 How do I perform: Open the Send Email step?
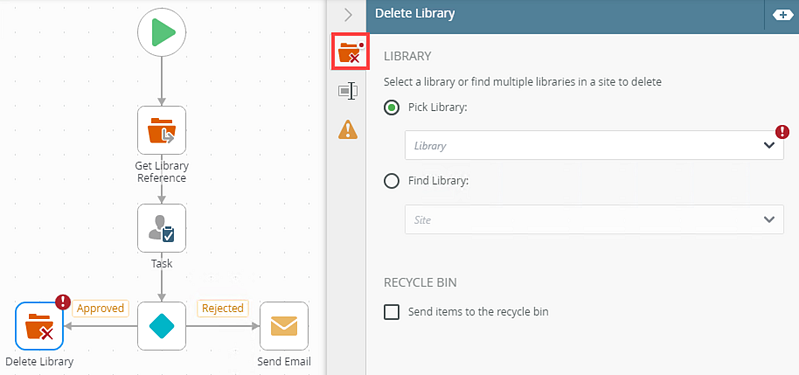pos(284,326)
